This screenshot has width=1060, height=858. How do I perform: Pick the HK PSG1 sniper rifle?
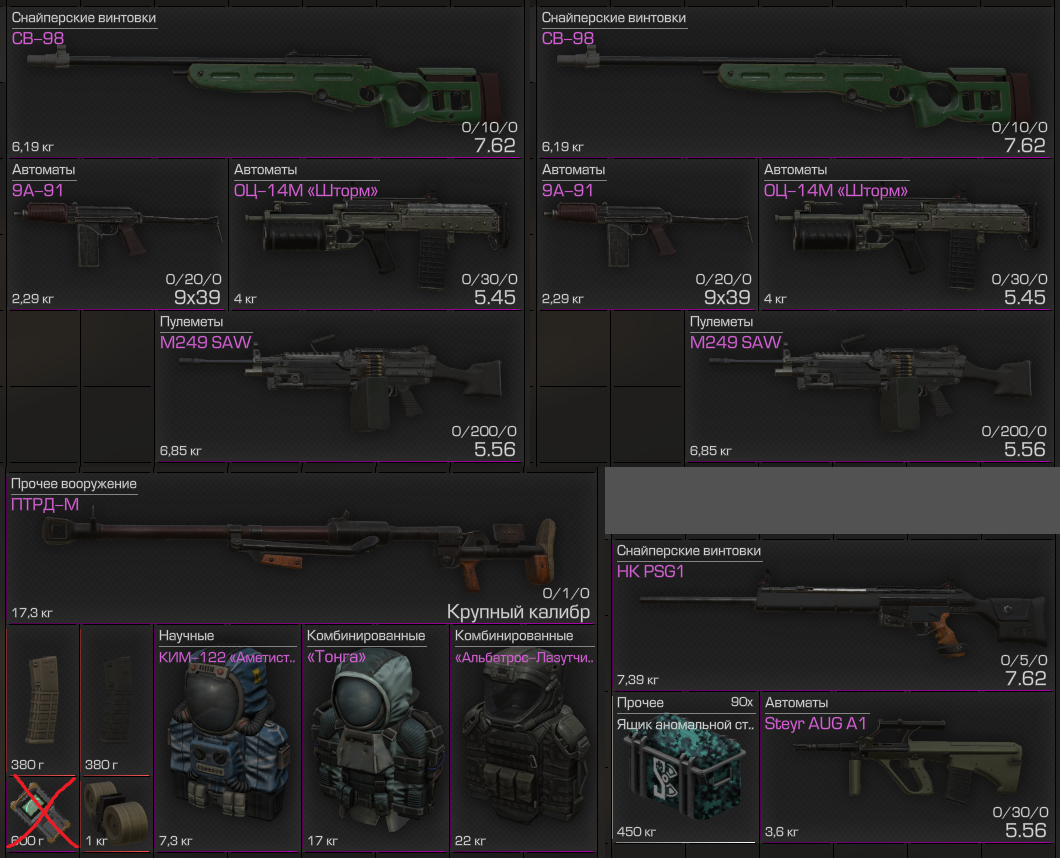point(832,615)
